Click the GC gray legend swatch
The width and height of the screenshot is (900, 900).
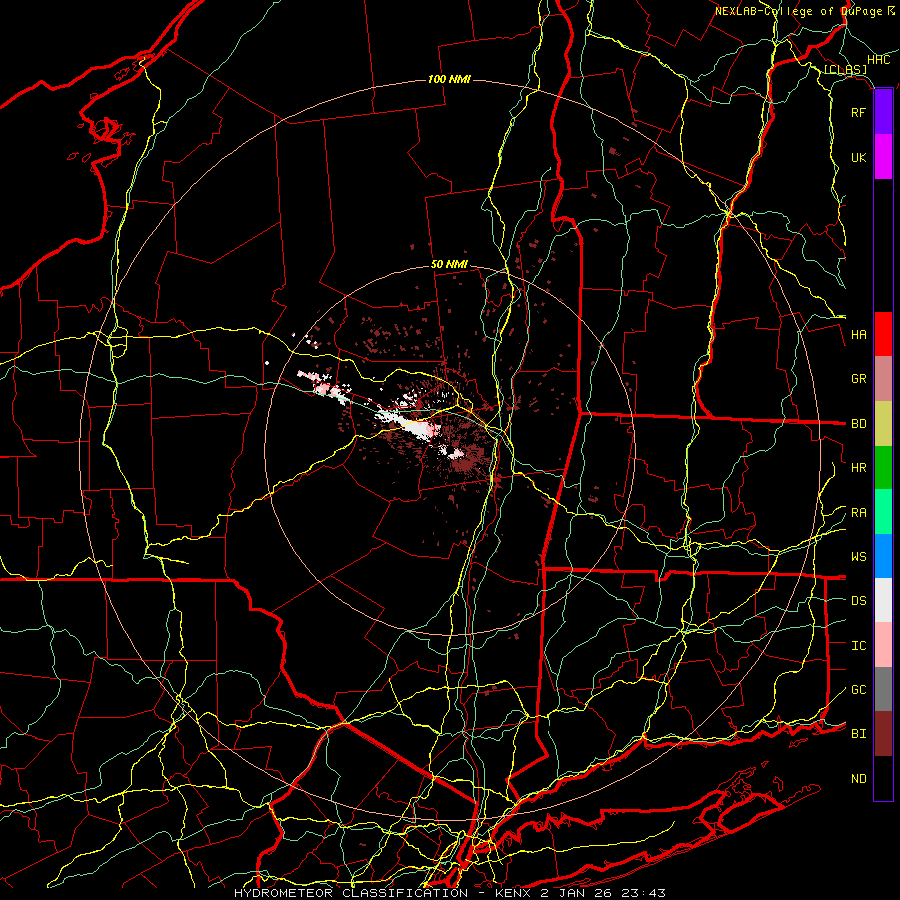883,689
